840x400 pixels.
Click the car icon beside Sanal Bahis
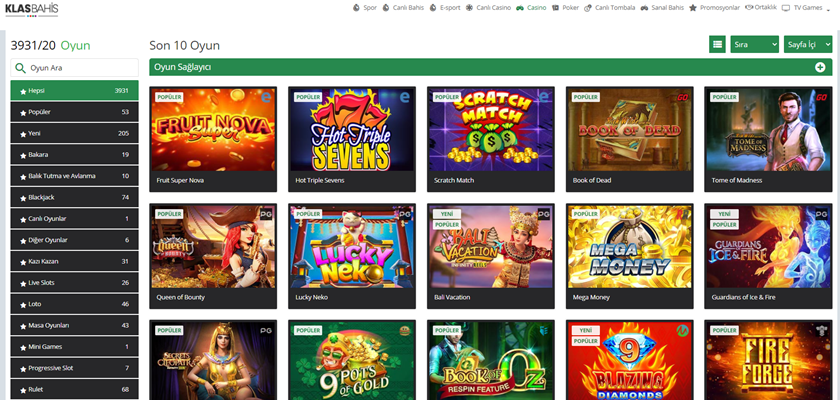[x=644, y=8]
